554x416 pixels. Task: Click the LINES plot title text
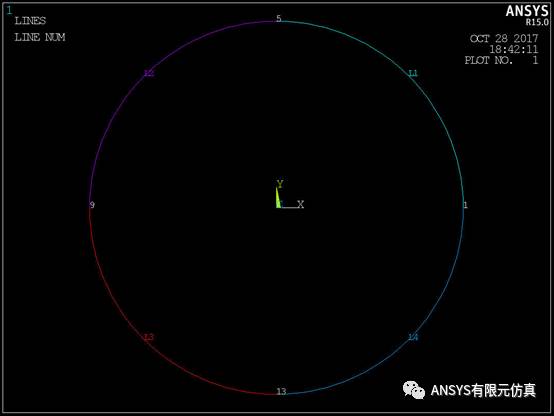[x=30, y=21]
